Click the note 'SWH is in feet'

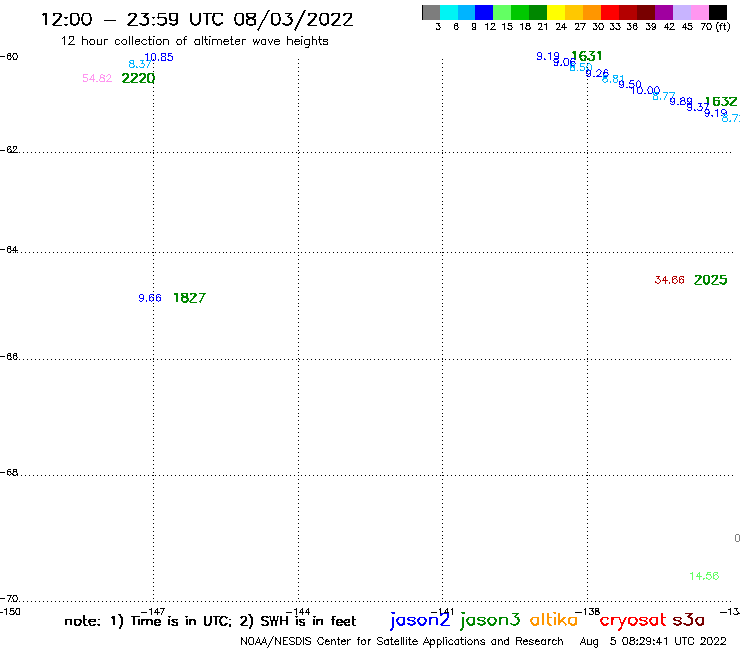(x=308, y=621)
